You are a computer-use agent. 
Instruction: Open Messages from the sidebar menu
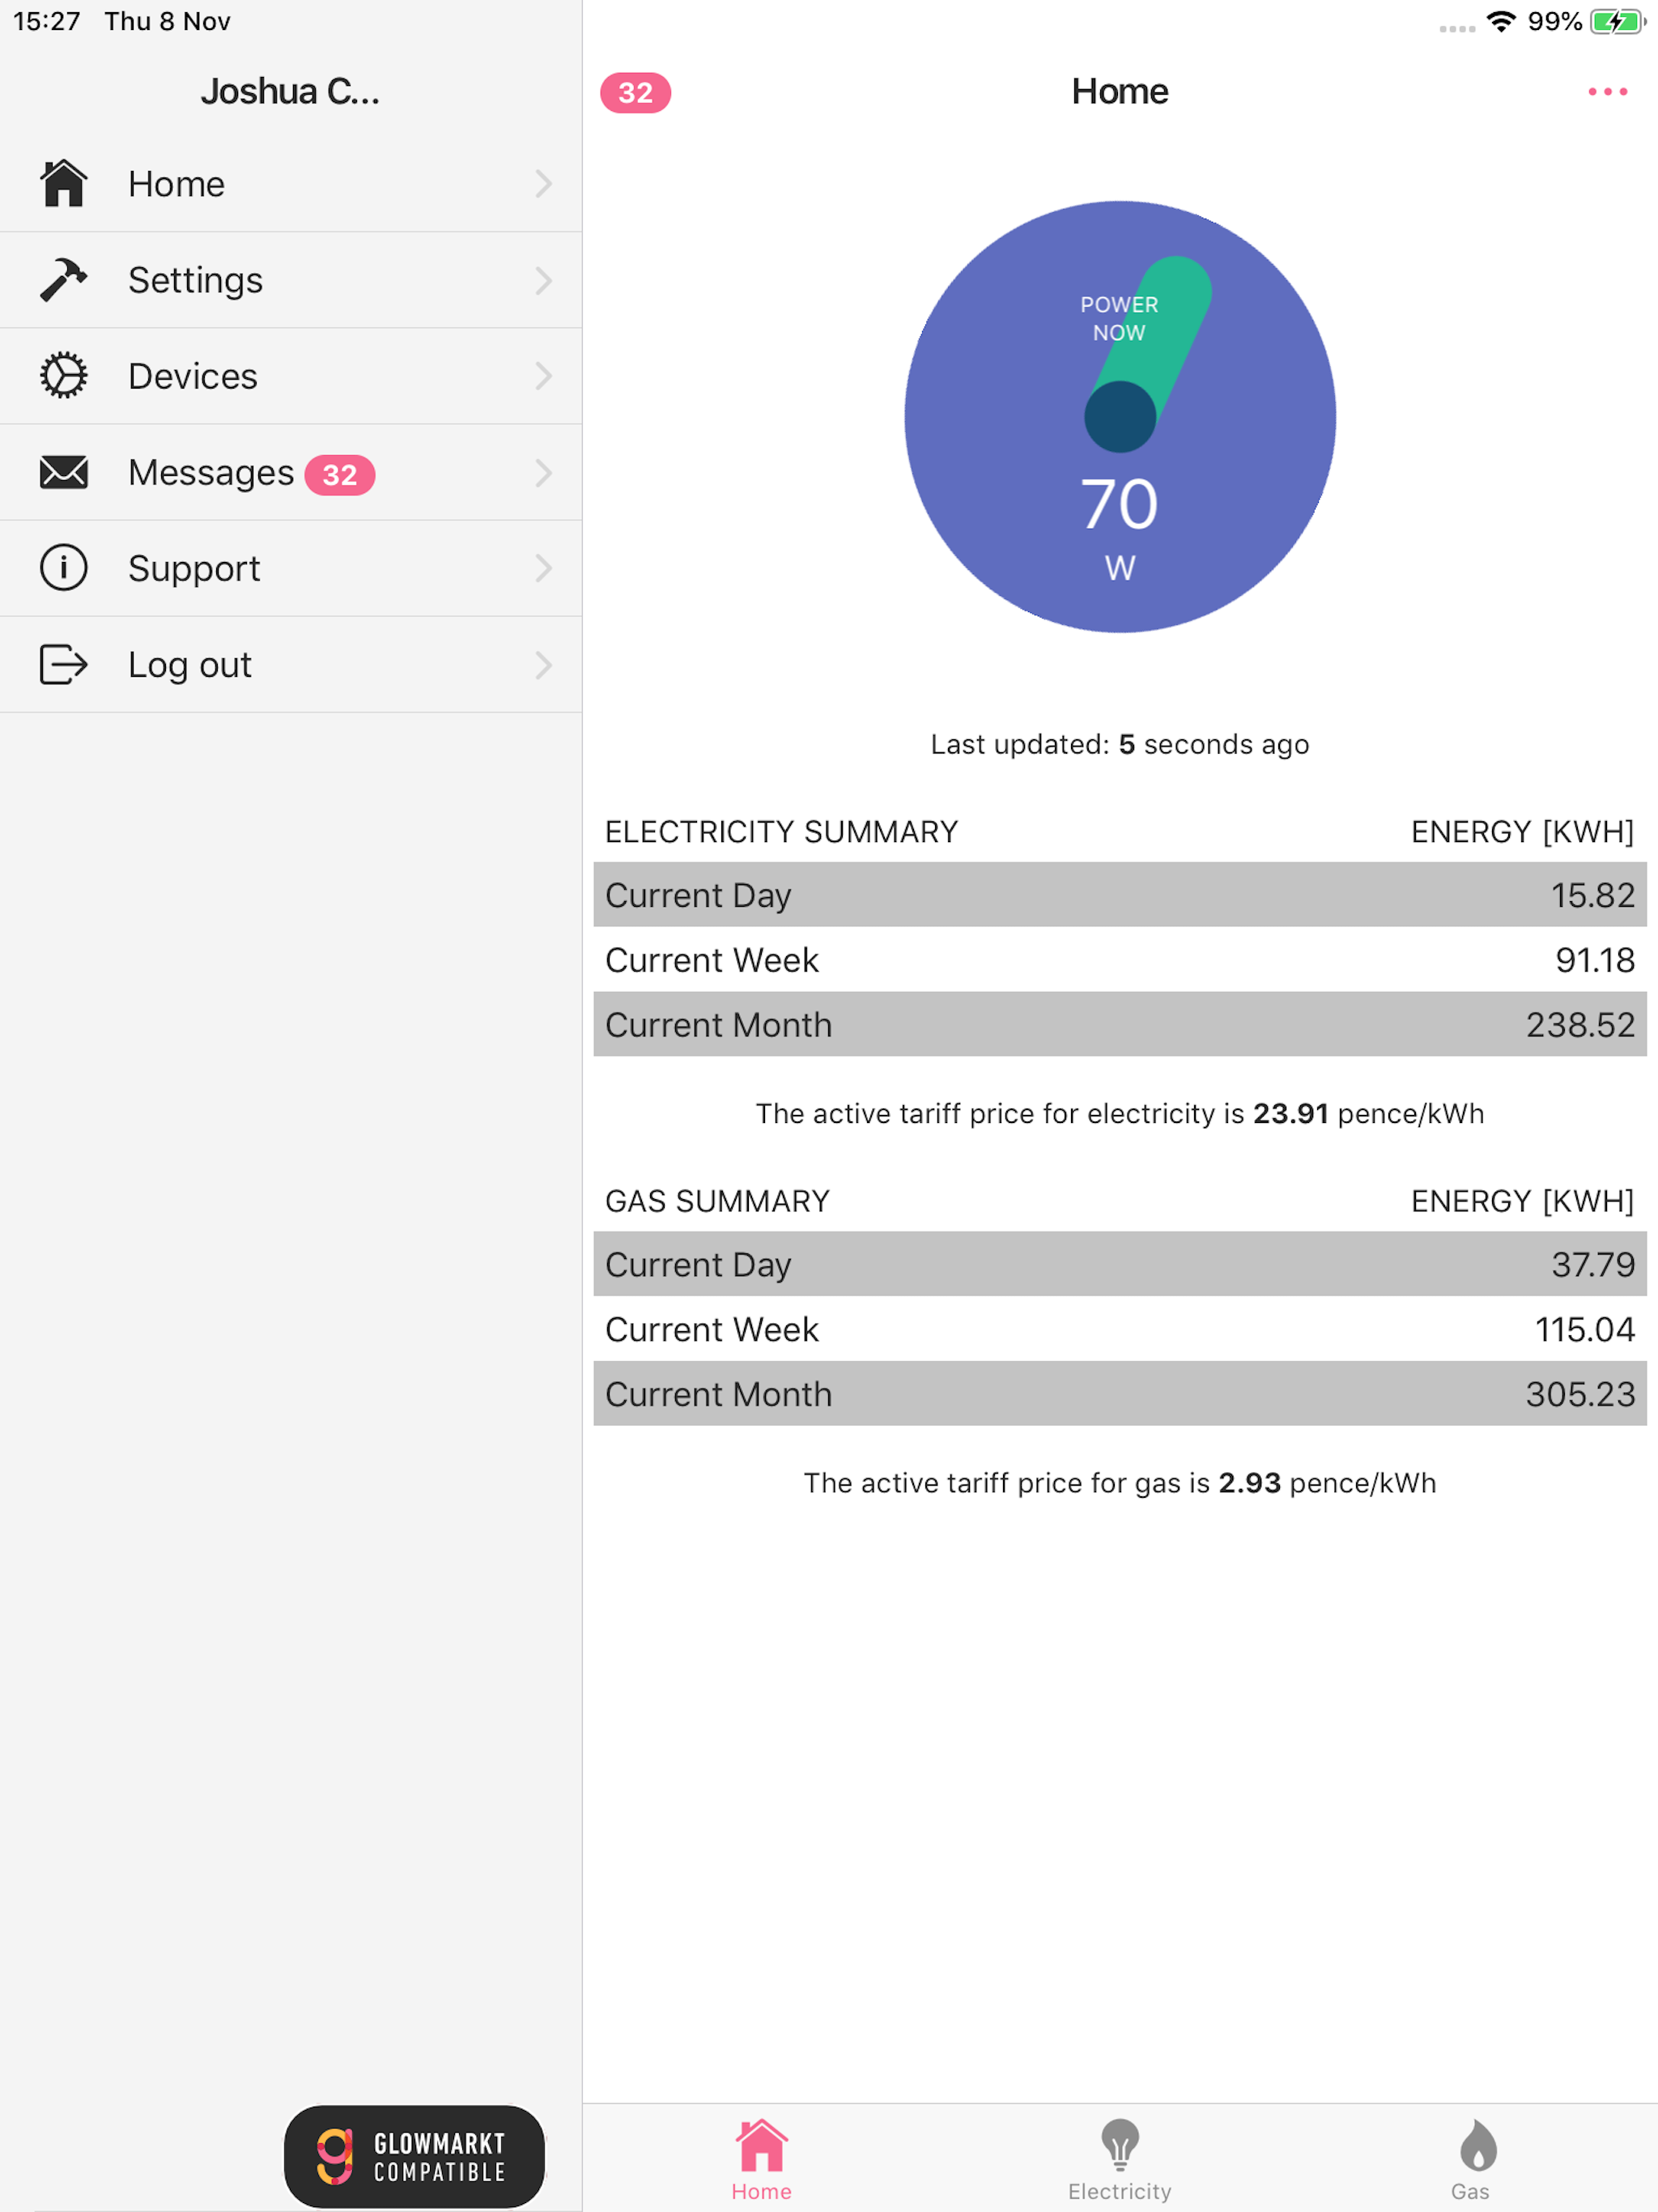pos(291,472)
